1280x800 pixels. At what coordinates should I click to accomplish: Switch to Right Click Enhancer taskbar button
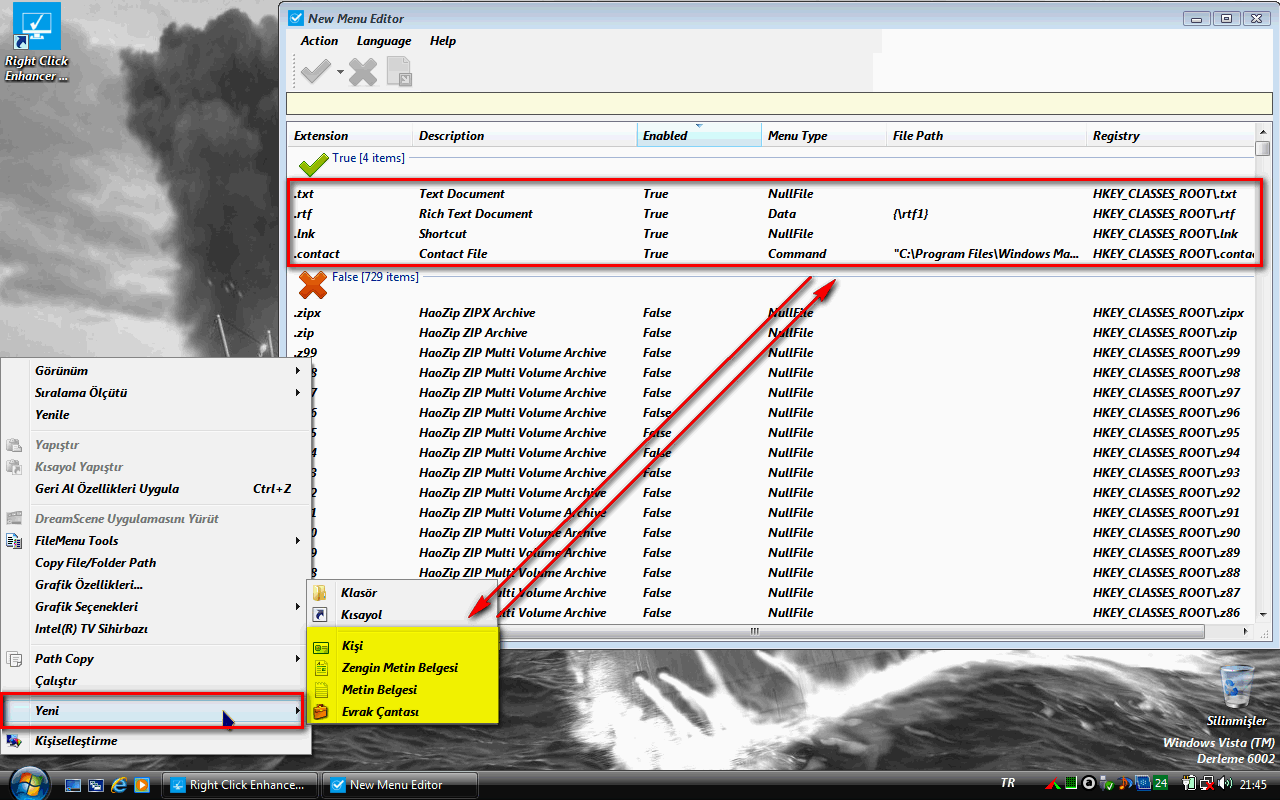[x=240, y=785]
